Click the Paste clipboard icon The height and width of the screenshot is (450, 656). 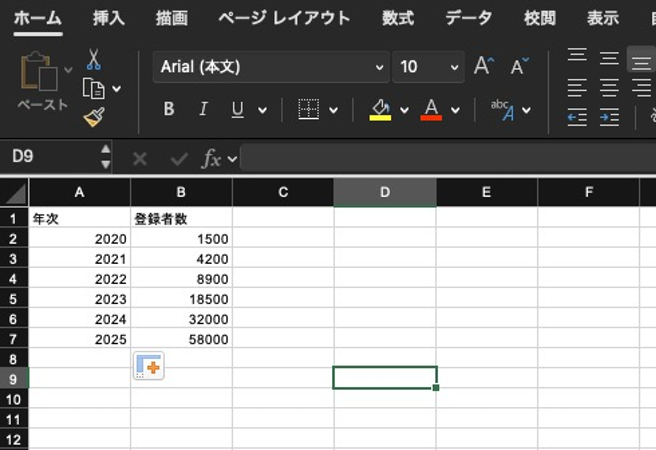point(39,71)
